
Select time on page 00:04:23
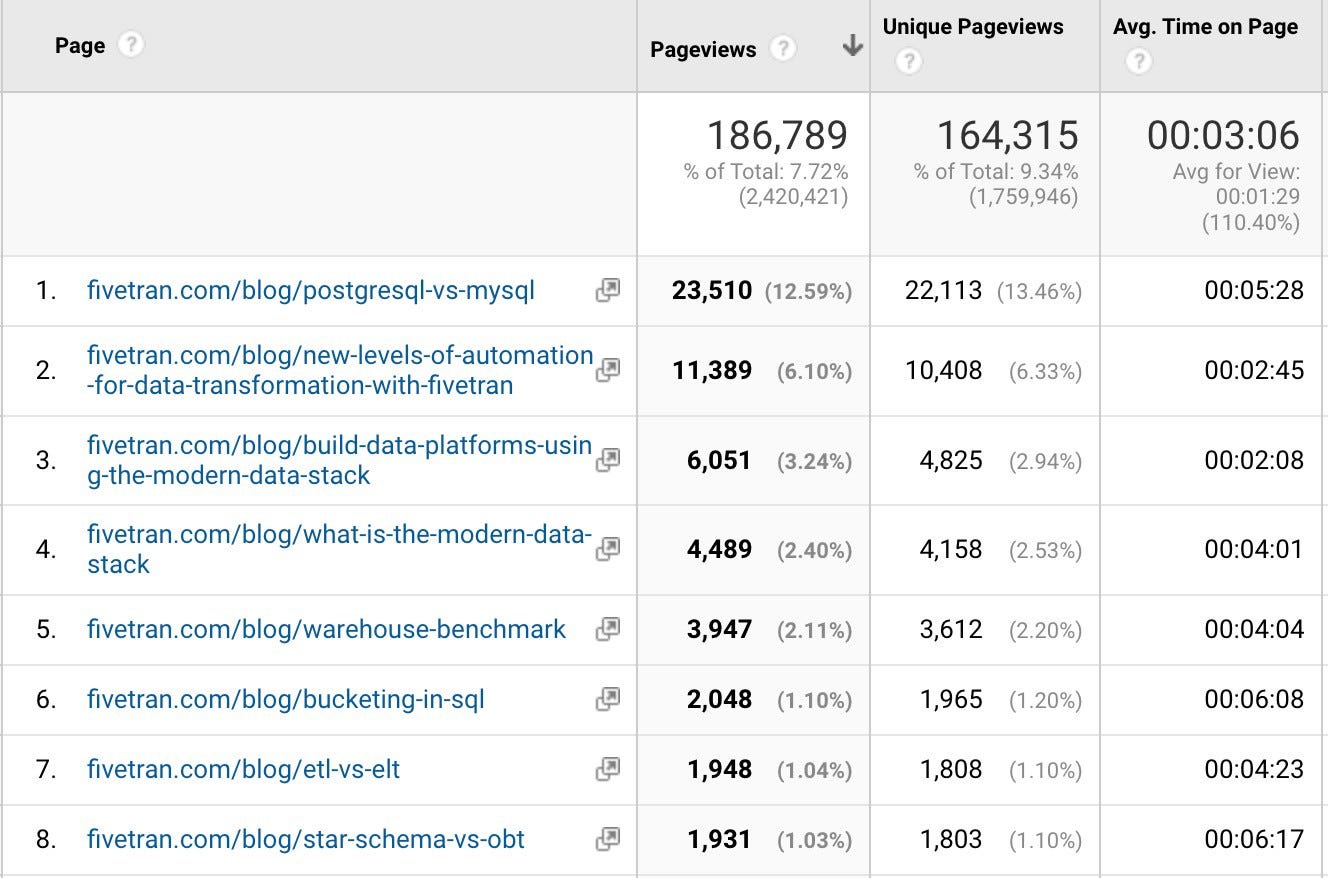point(1254,769)
